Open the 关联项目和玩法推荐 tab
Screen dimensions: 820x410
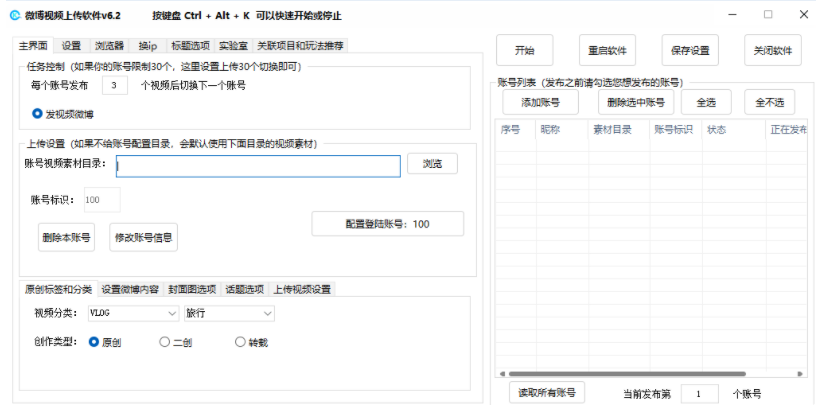[x=300, y=46]
